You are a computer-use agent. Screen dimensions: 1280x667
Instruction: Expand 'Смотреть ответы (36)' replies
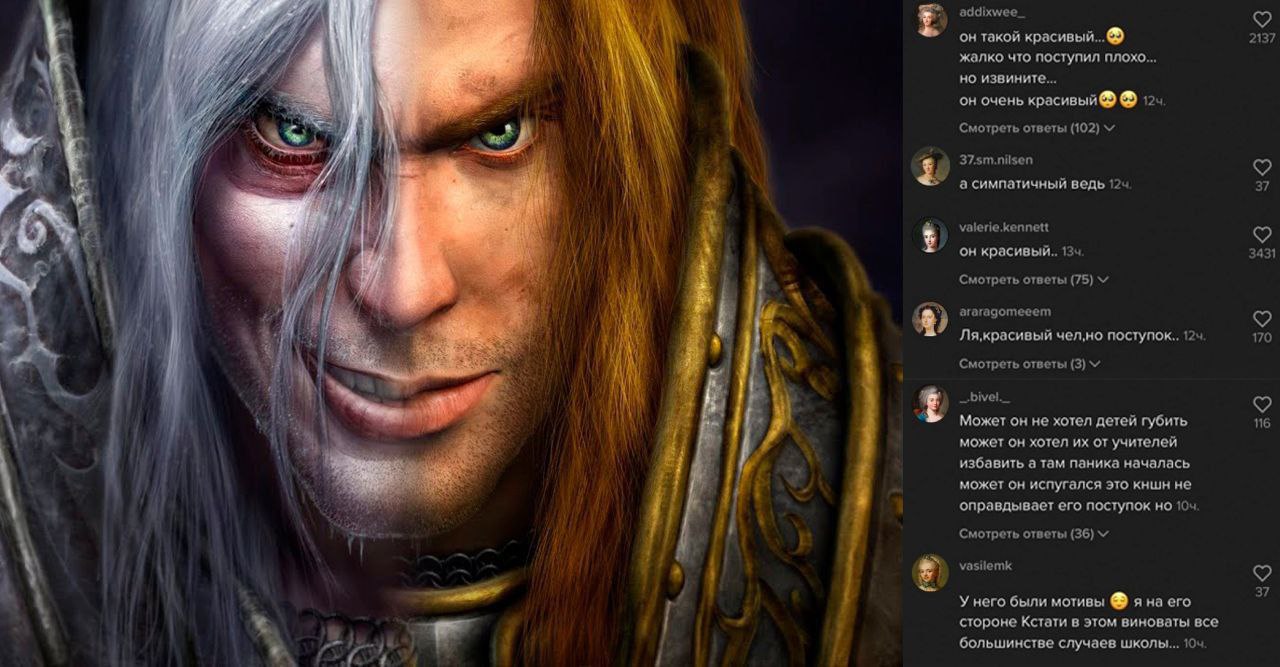pos(1034,534)
